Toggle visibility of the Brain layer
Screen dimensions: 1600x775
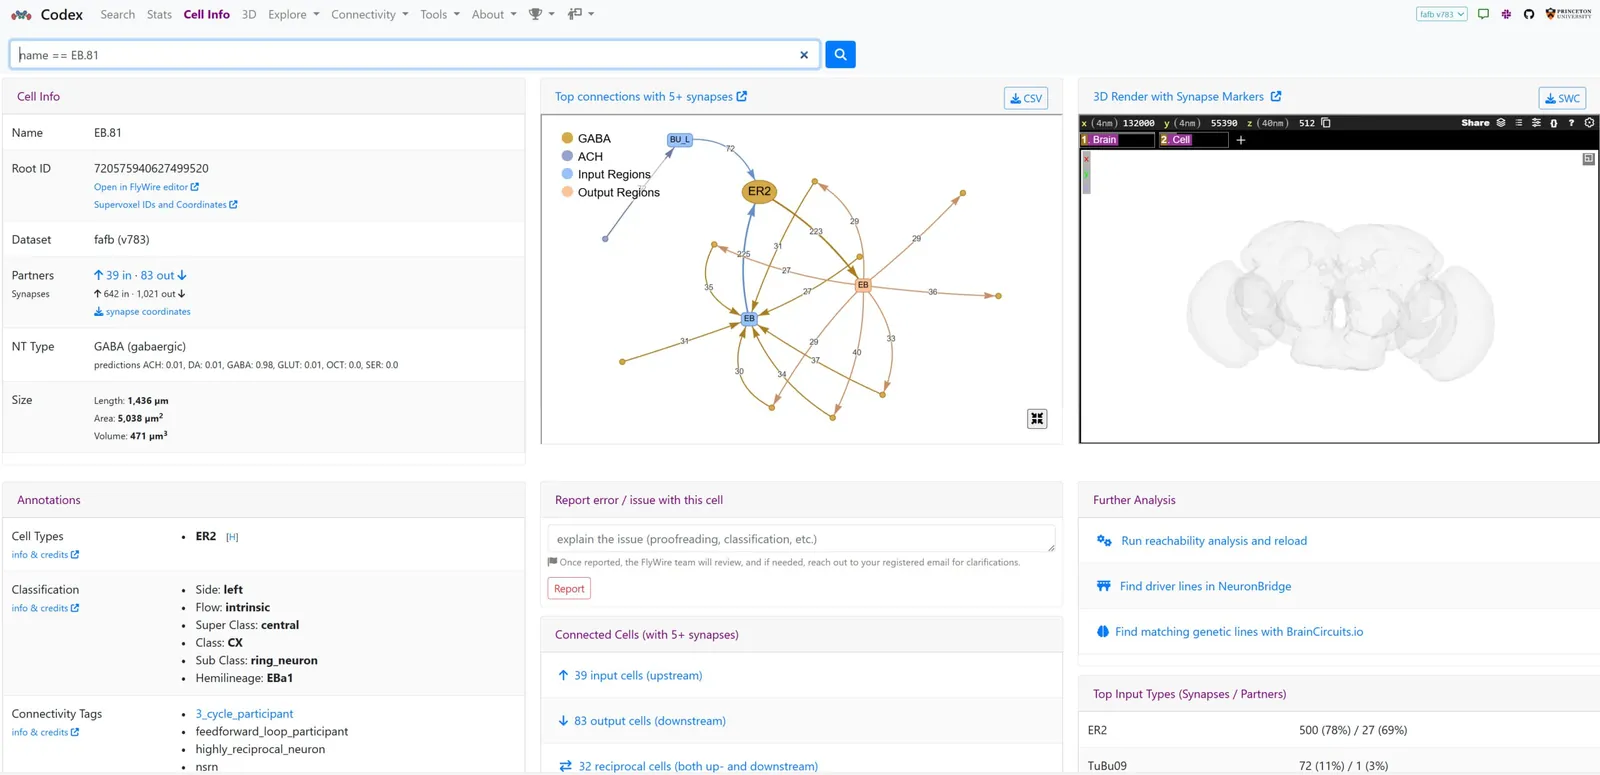(1104, 140)
